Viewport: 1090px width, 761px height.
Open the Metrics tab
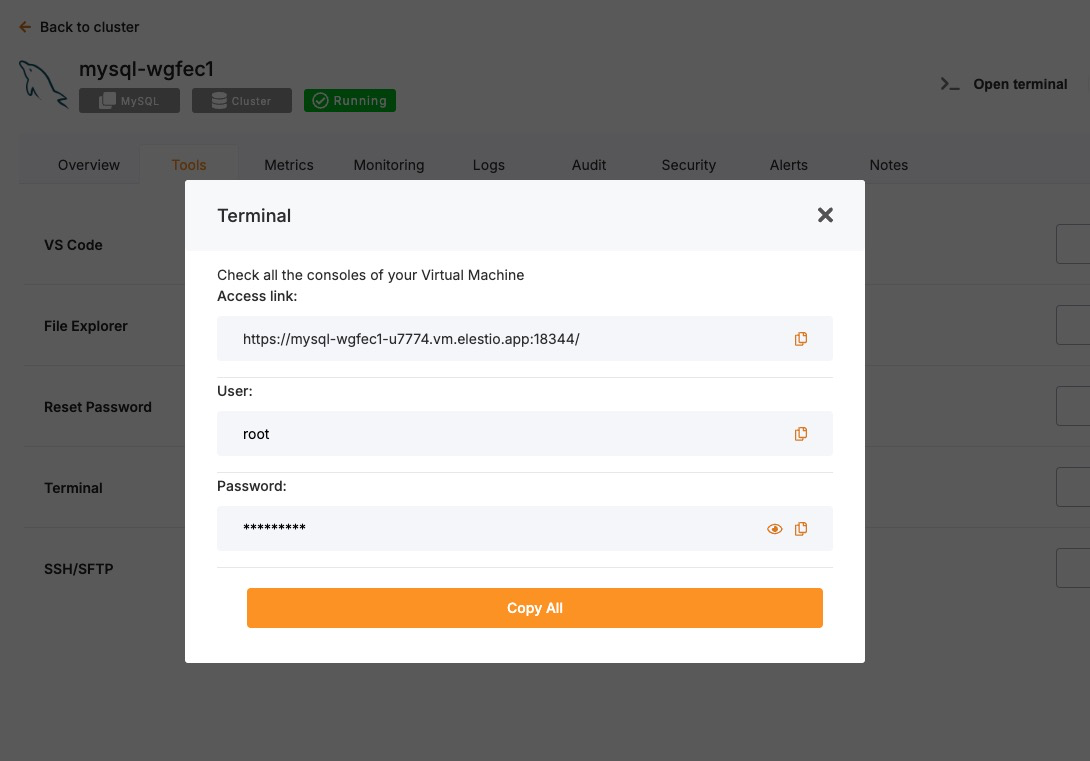tap(289, 165)
